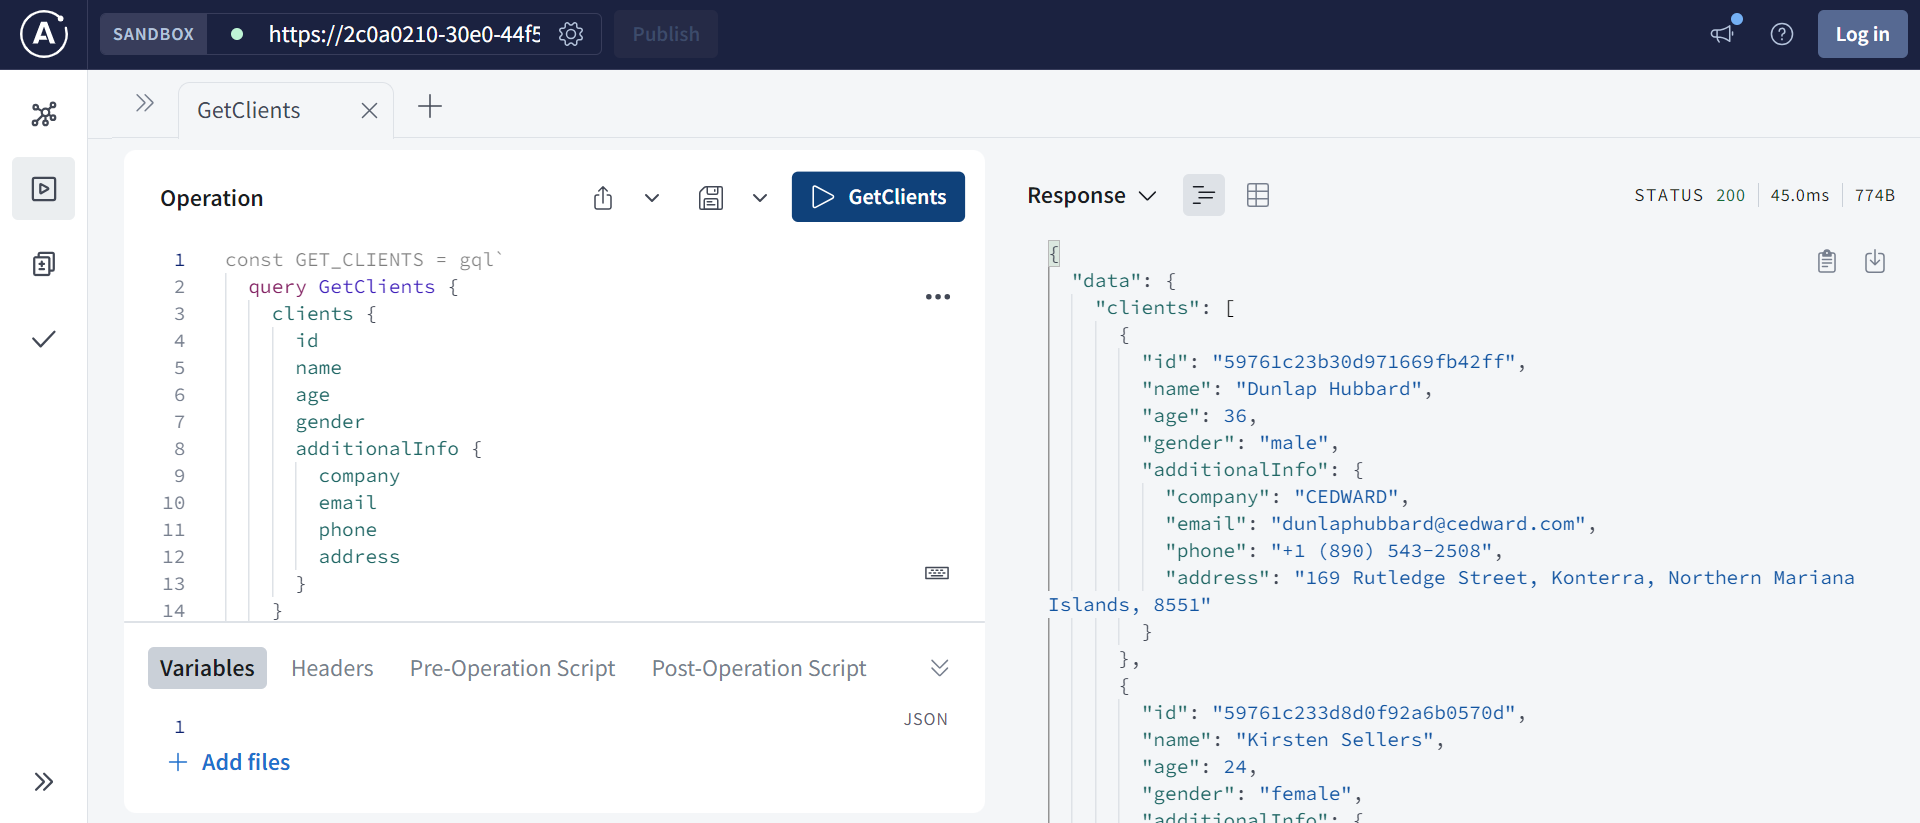Switch to the GetClients operation tab

(x=249, y=110)
